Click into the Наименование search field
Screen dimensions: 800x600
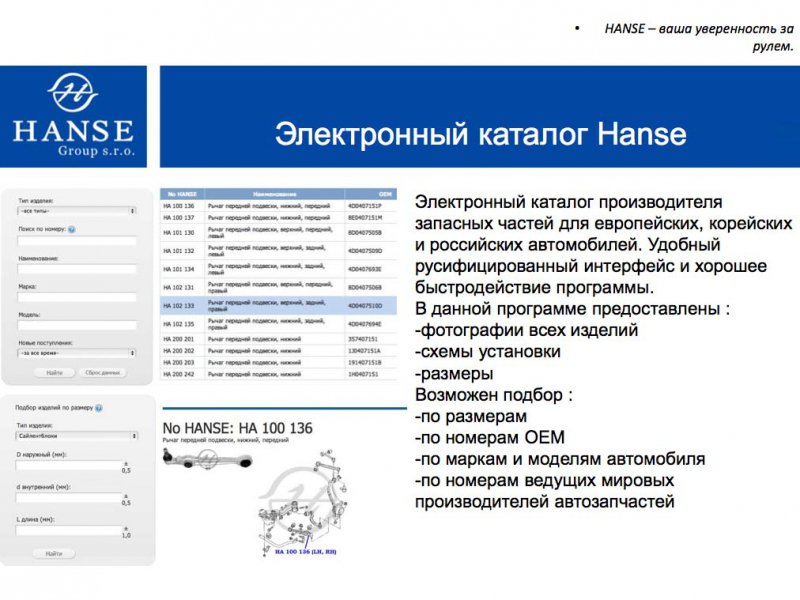pos(77,269)
